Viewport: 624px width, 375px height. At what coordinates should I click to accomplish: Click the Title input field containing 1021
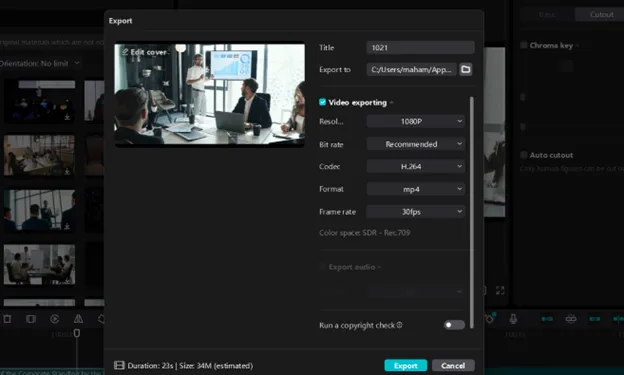click(420, 47)
